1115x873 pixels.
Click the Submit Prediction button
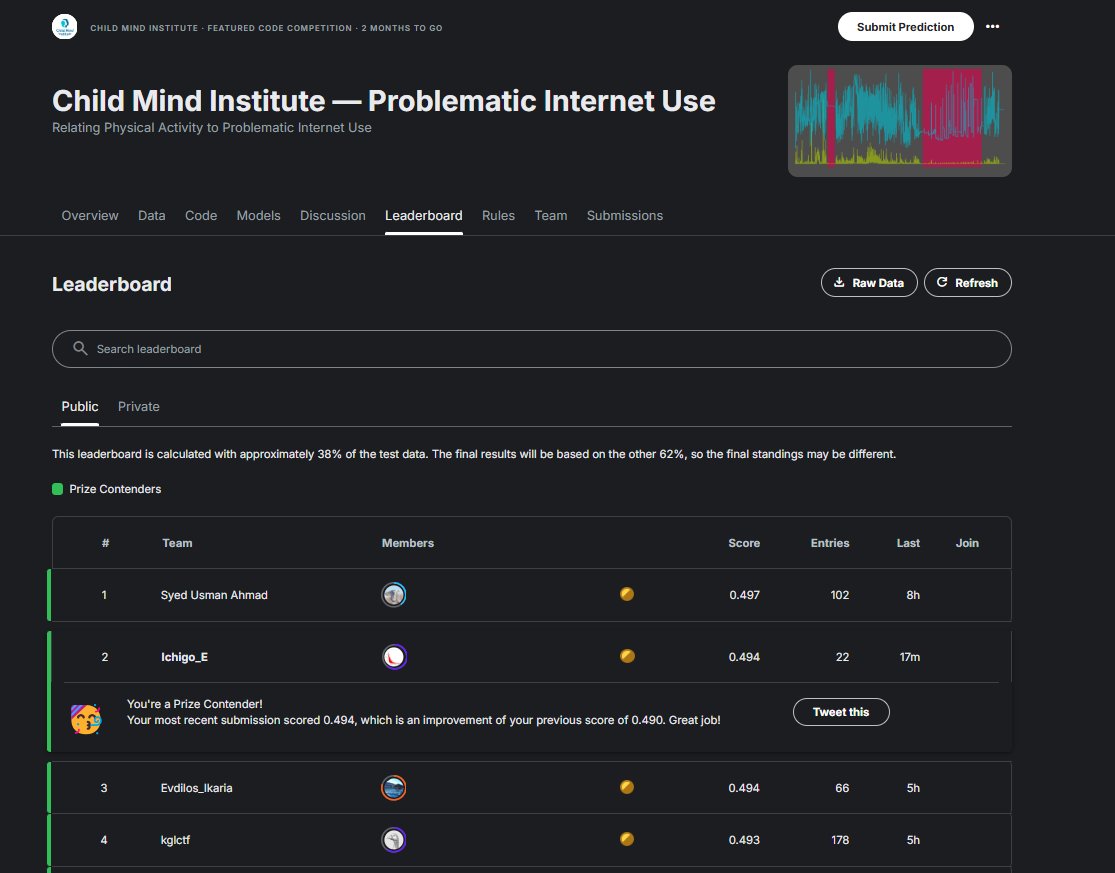tap(905, 27)
